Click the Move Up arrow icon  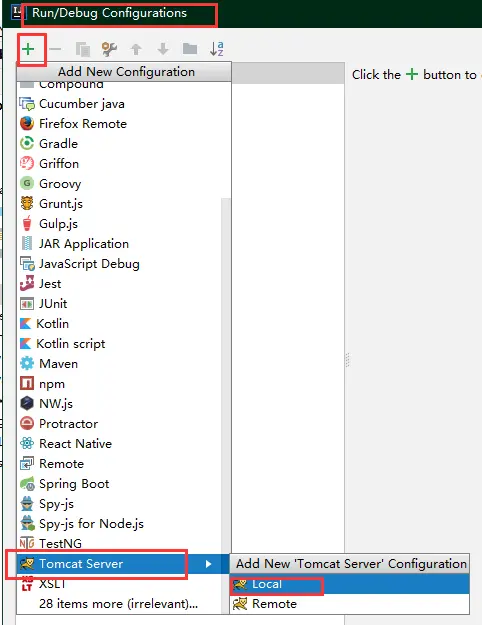[136, 49]
